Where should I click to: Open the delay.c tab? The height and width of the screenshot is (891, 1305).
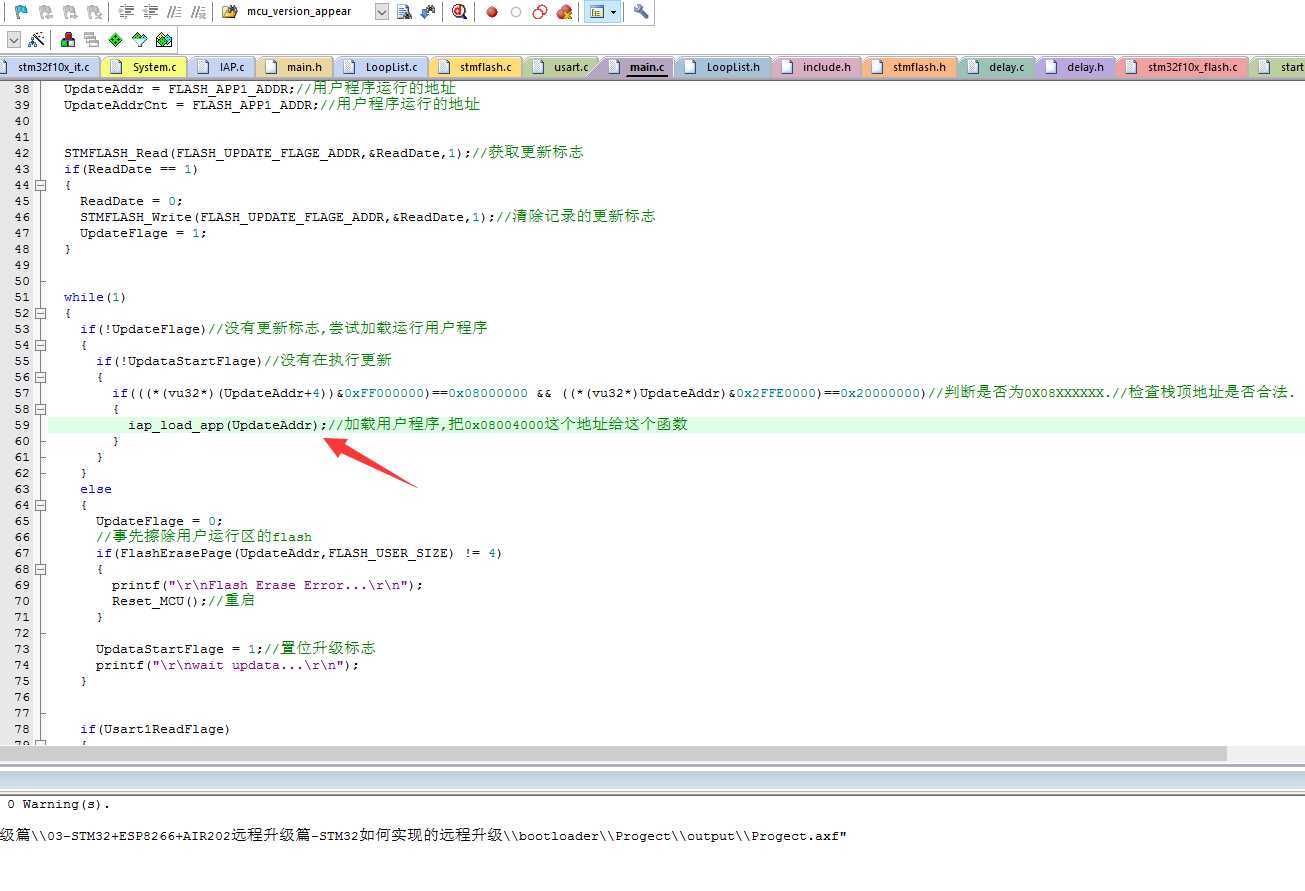coord(997,67)
